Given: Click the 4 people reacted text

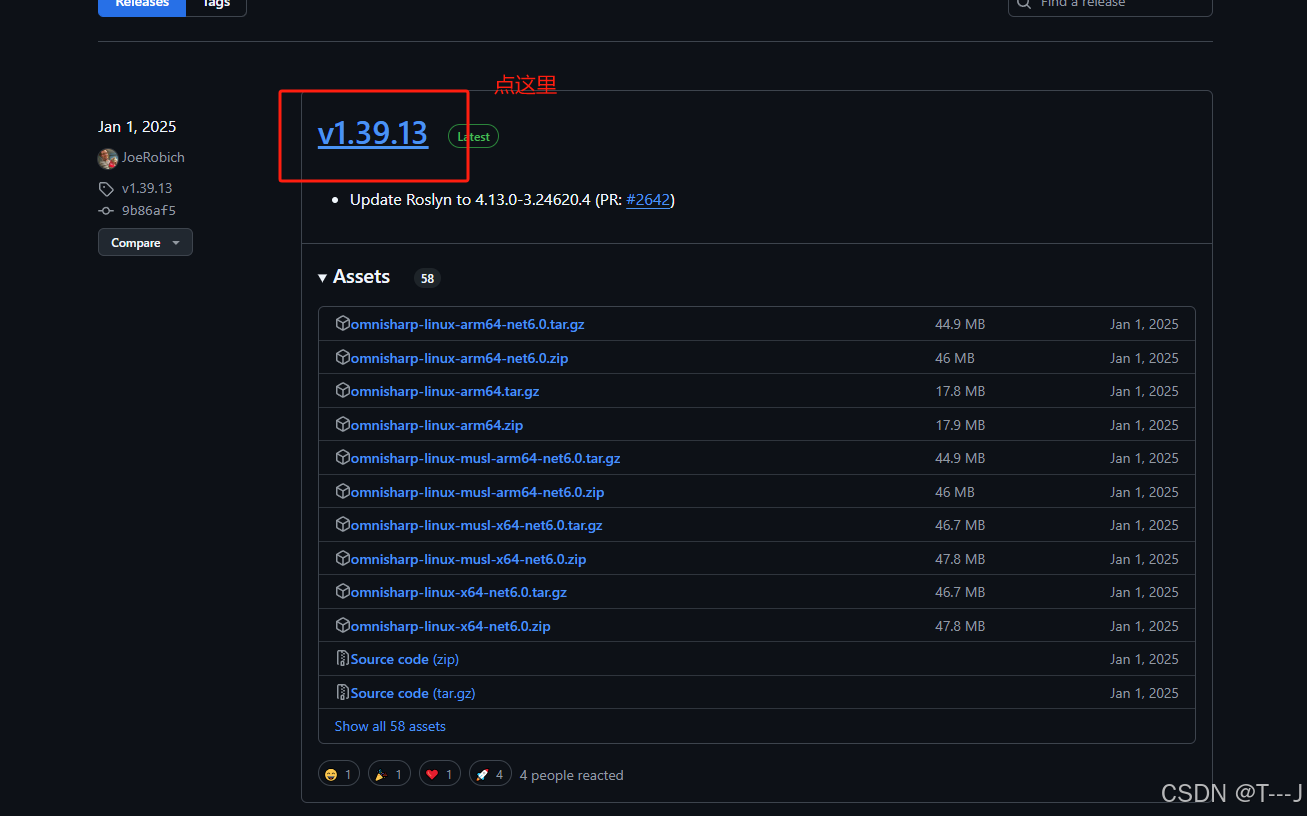Looking at the screenshot, I should point(571,775).
